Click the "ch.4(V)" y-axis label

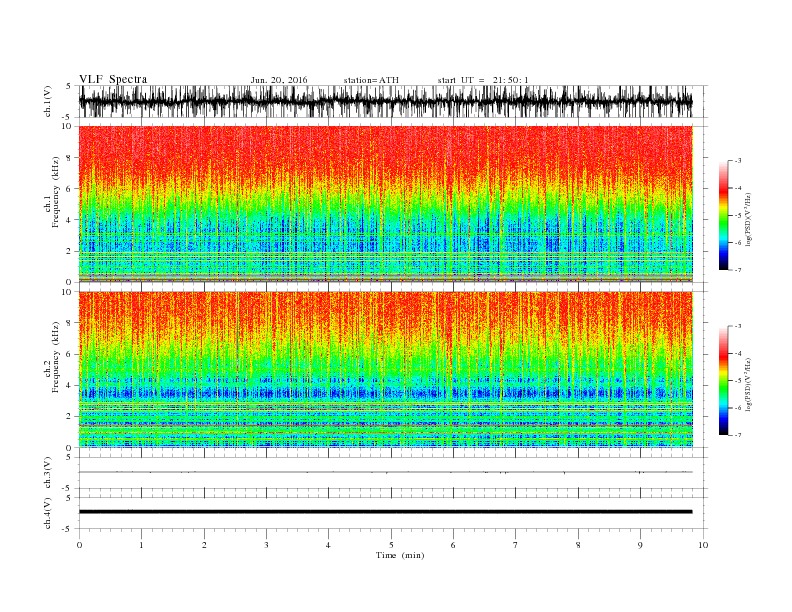coord(48,514)
